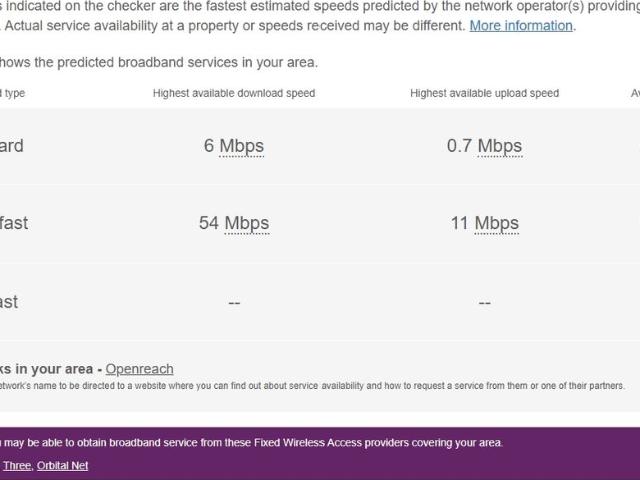The height and width of the screenshot is (480, 640).
Task: Click the Mbps abbreviation beside 54
Action: point(246,223)
